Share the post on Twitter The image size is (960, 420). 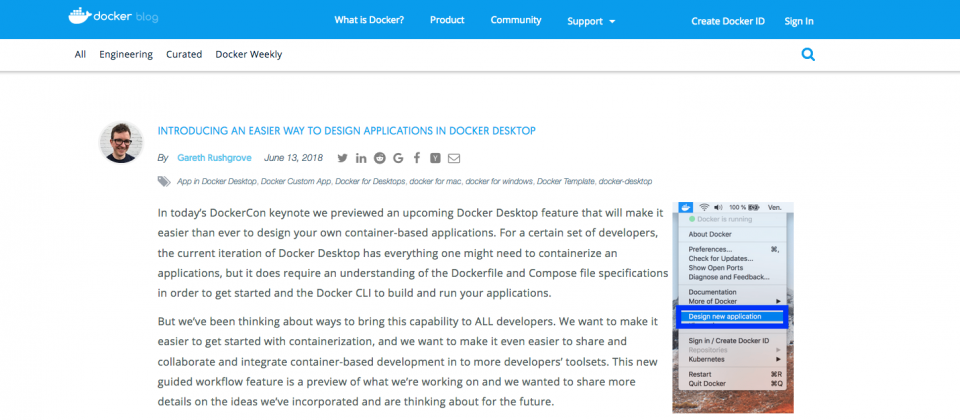342,158
